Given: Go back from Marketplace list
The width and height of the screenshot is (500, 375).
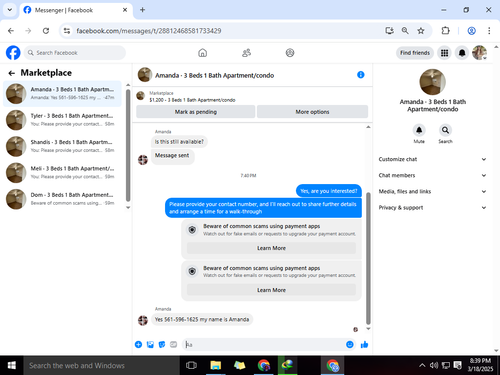Looking at the screenshot, I should point(12,73).
